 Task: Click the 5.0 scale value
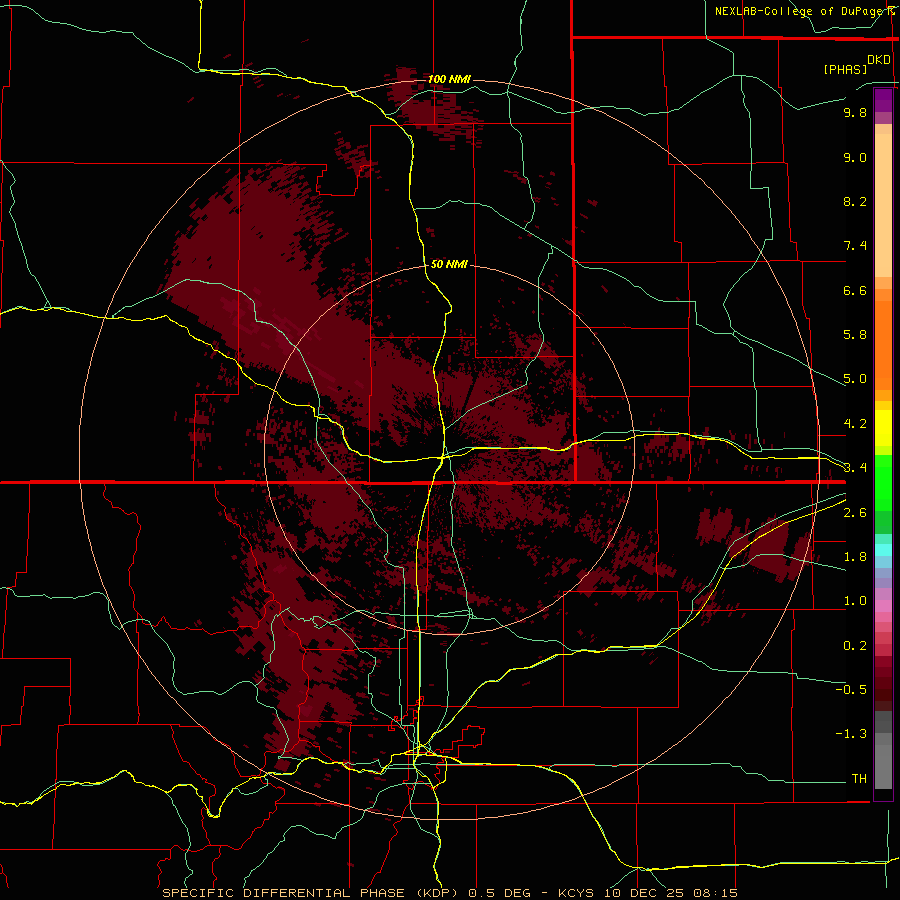click(x=855, y=379)
